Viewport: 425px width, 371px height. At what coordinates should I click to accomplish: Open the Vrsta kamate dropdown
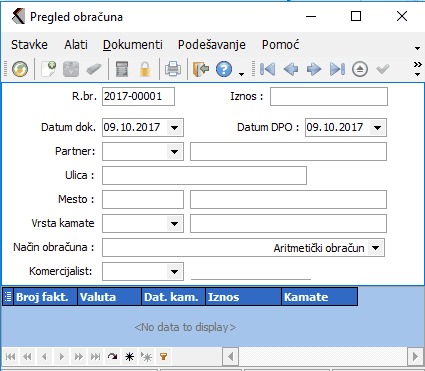click(174, 224)
